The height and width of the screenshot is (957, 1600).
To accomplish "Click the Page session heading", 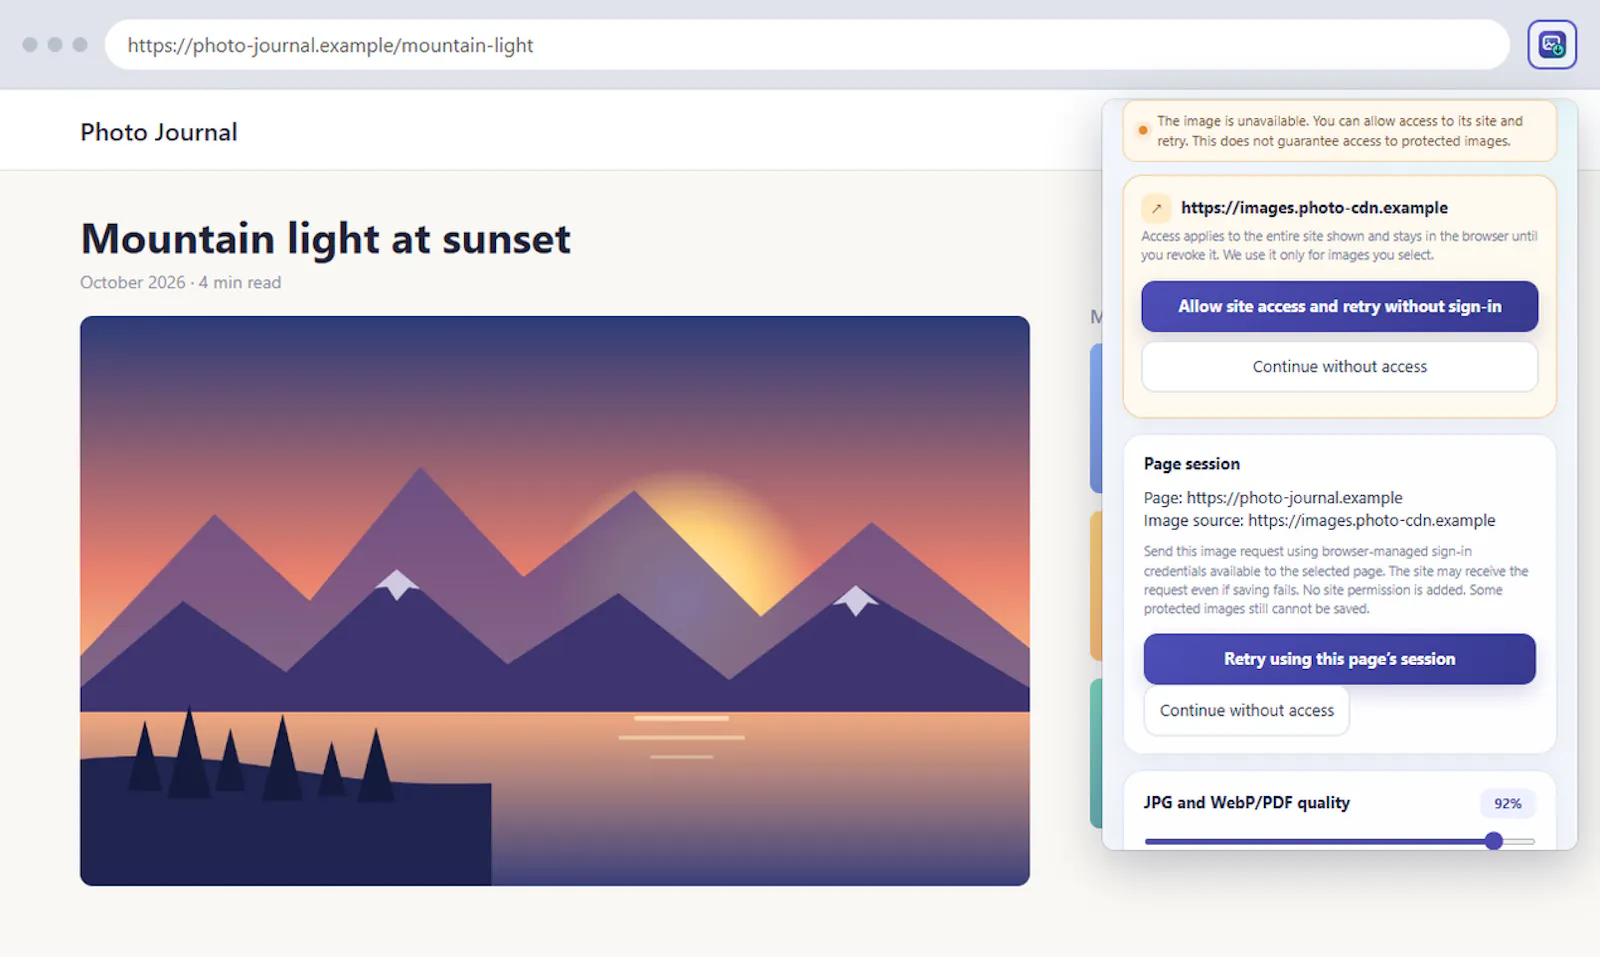I will click(x=1191, y=464).
